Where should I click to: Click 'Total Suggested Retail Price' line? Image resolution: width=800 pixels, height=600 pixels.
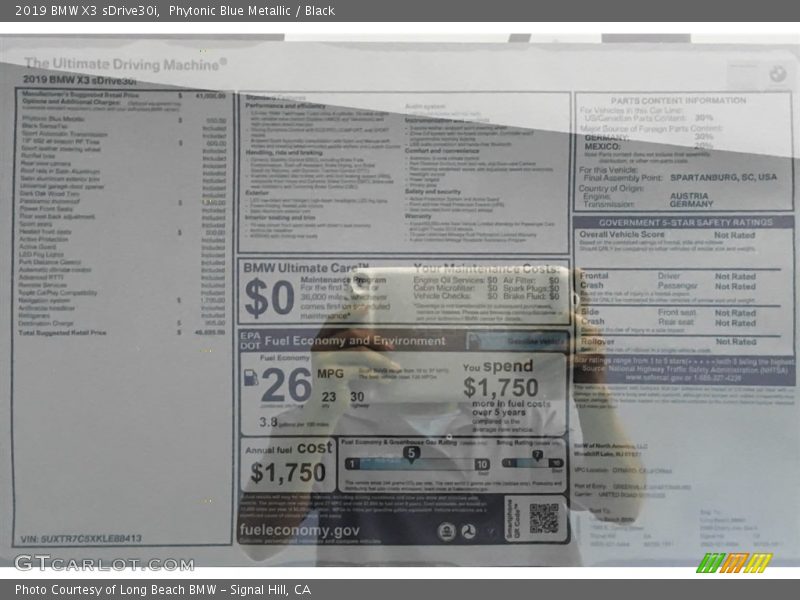click(x=122, y=333)
